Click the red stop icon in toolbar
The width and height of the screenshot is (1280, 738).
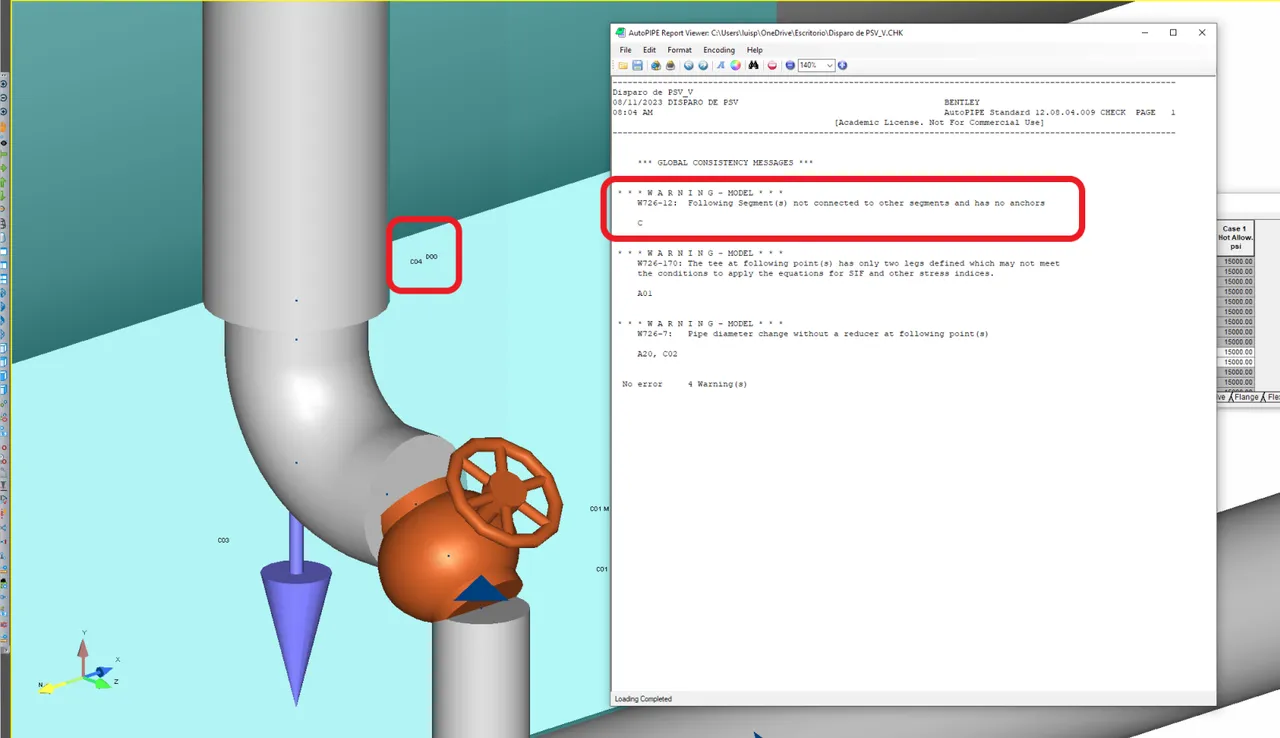tap(772, 65)
